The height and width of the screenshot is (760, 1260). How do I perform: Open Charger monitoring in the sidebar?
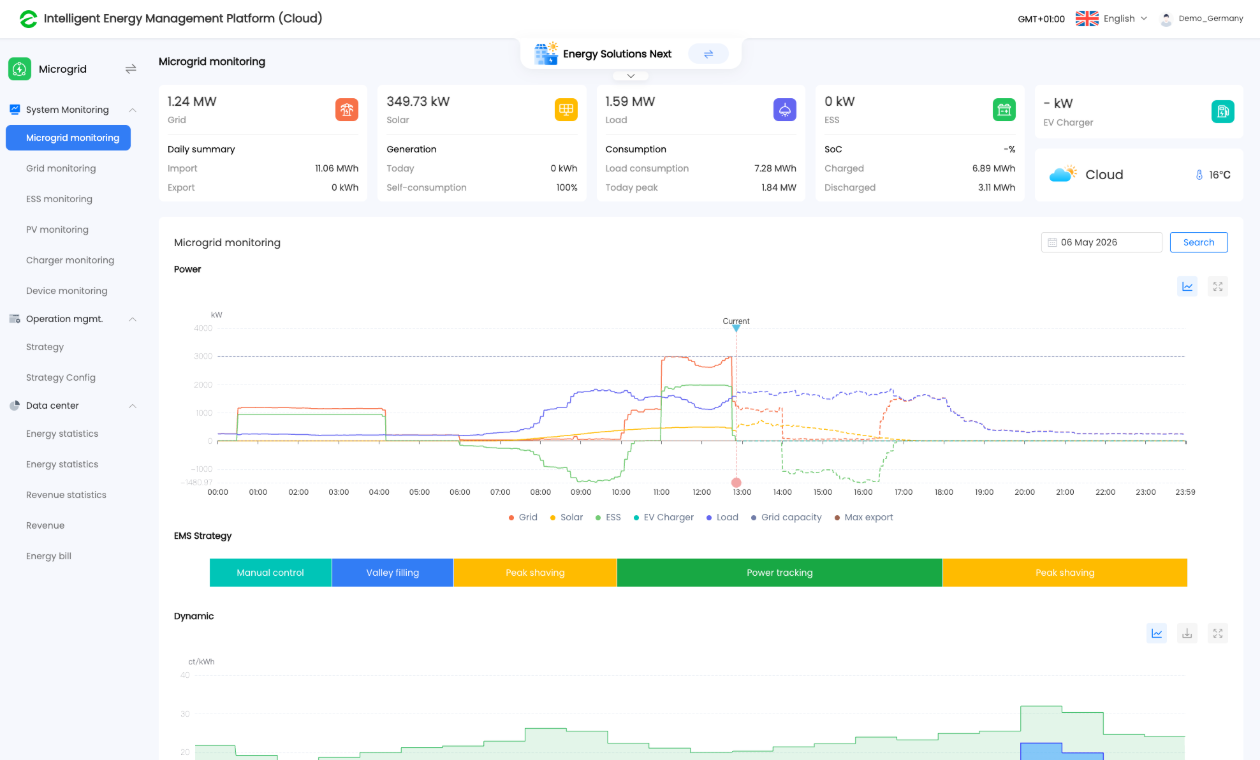[70, 260]
